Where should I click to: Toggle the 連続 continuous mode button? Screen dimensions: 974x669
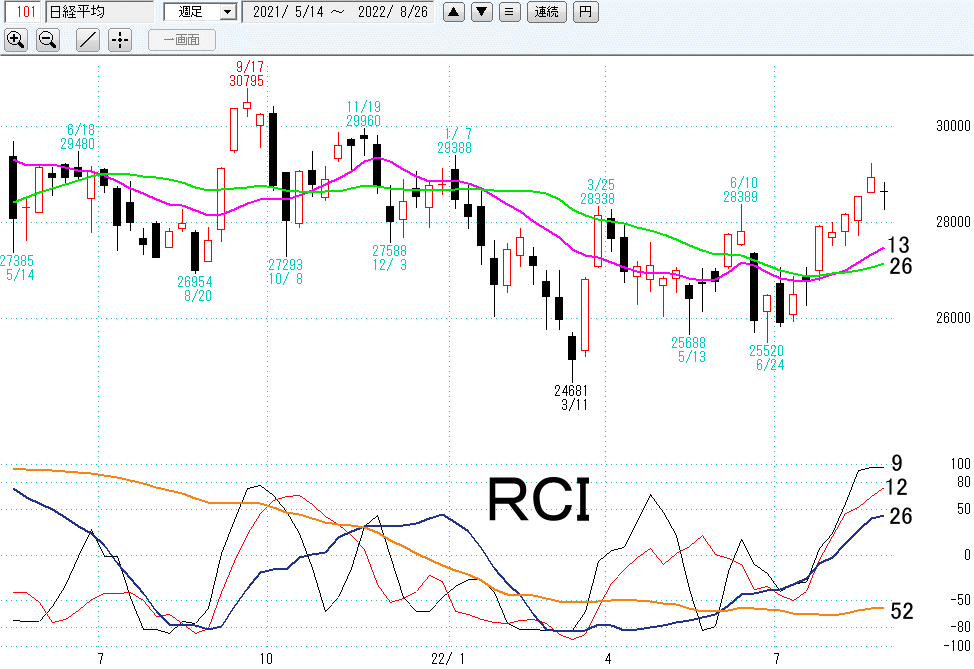pyautogui.click(x=547, y=12)
